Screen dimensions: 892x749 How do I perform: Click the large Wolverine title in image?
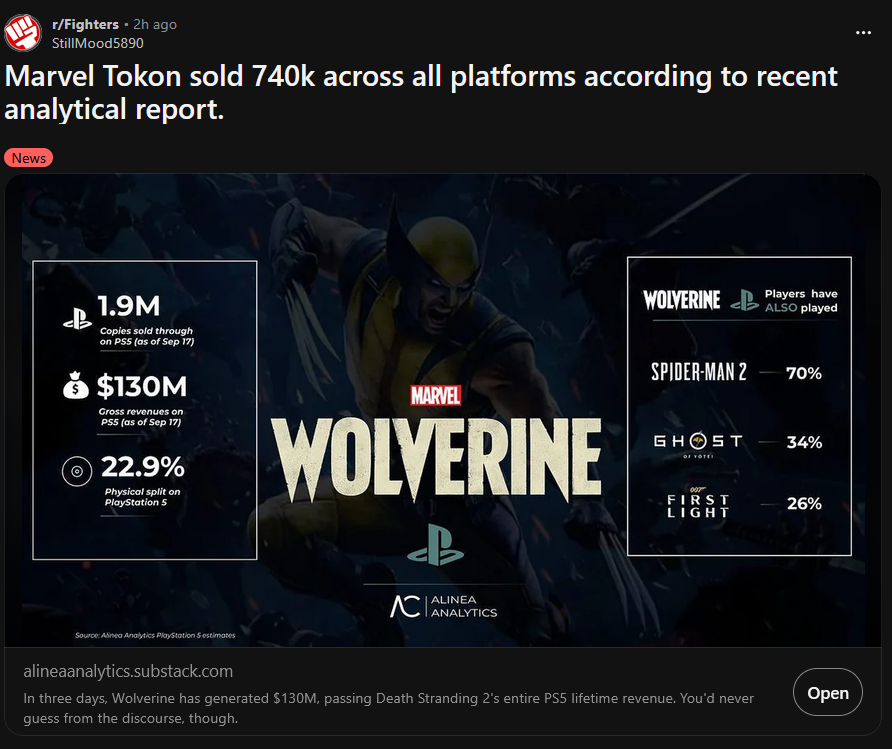point(436,460)
